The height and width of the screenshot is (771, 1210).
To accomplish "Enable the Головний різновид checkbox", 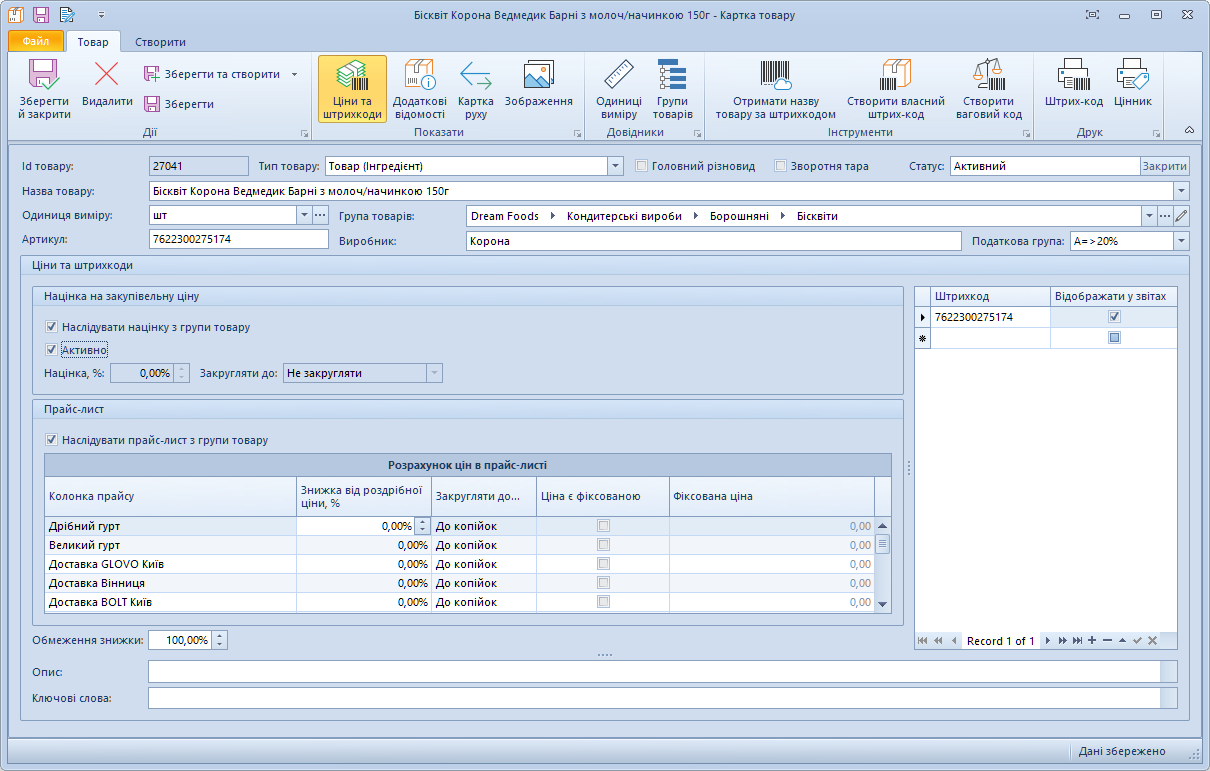I will [642, 166].
